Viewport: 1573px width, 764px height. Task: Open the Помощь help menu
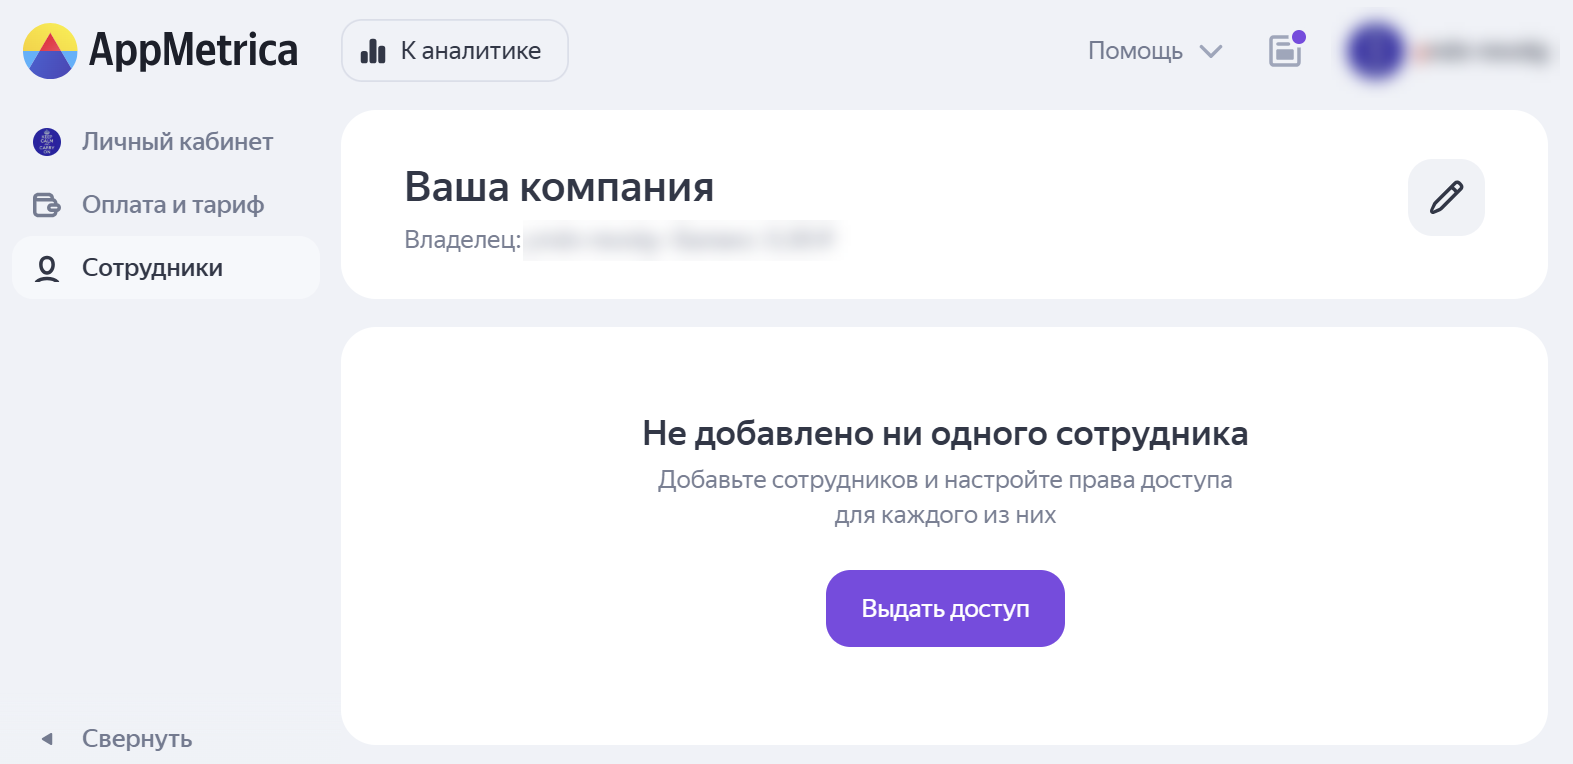[x=1135, y=51]
